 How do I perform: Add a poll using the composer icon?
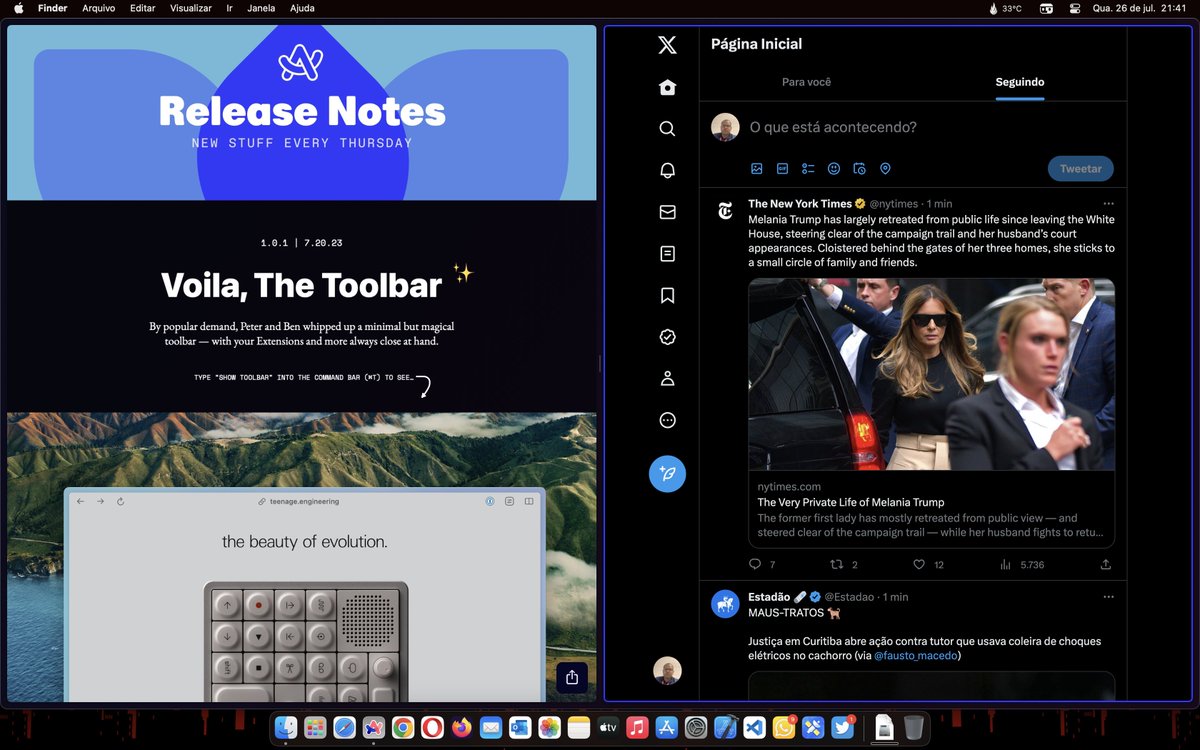[x=808, y=169]
